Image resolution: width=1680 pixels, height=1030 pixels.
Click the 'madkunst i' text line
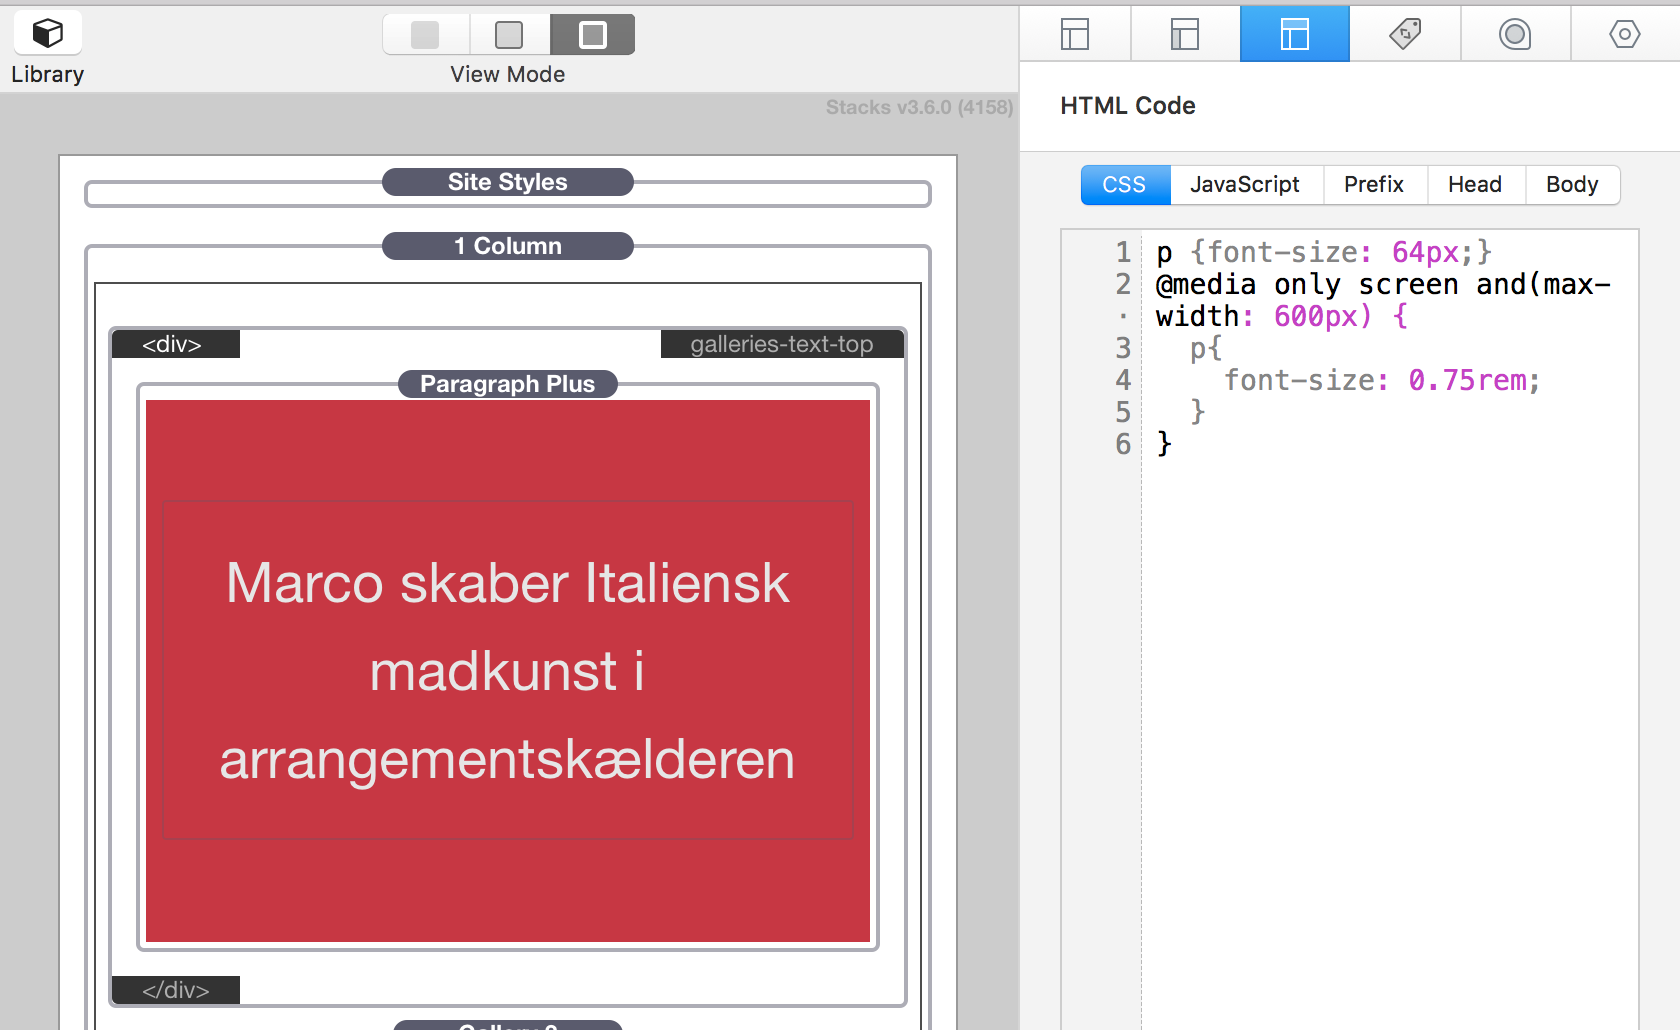(508, 671)
